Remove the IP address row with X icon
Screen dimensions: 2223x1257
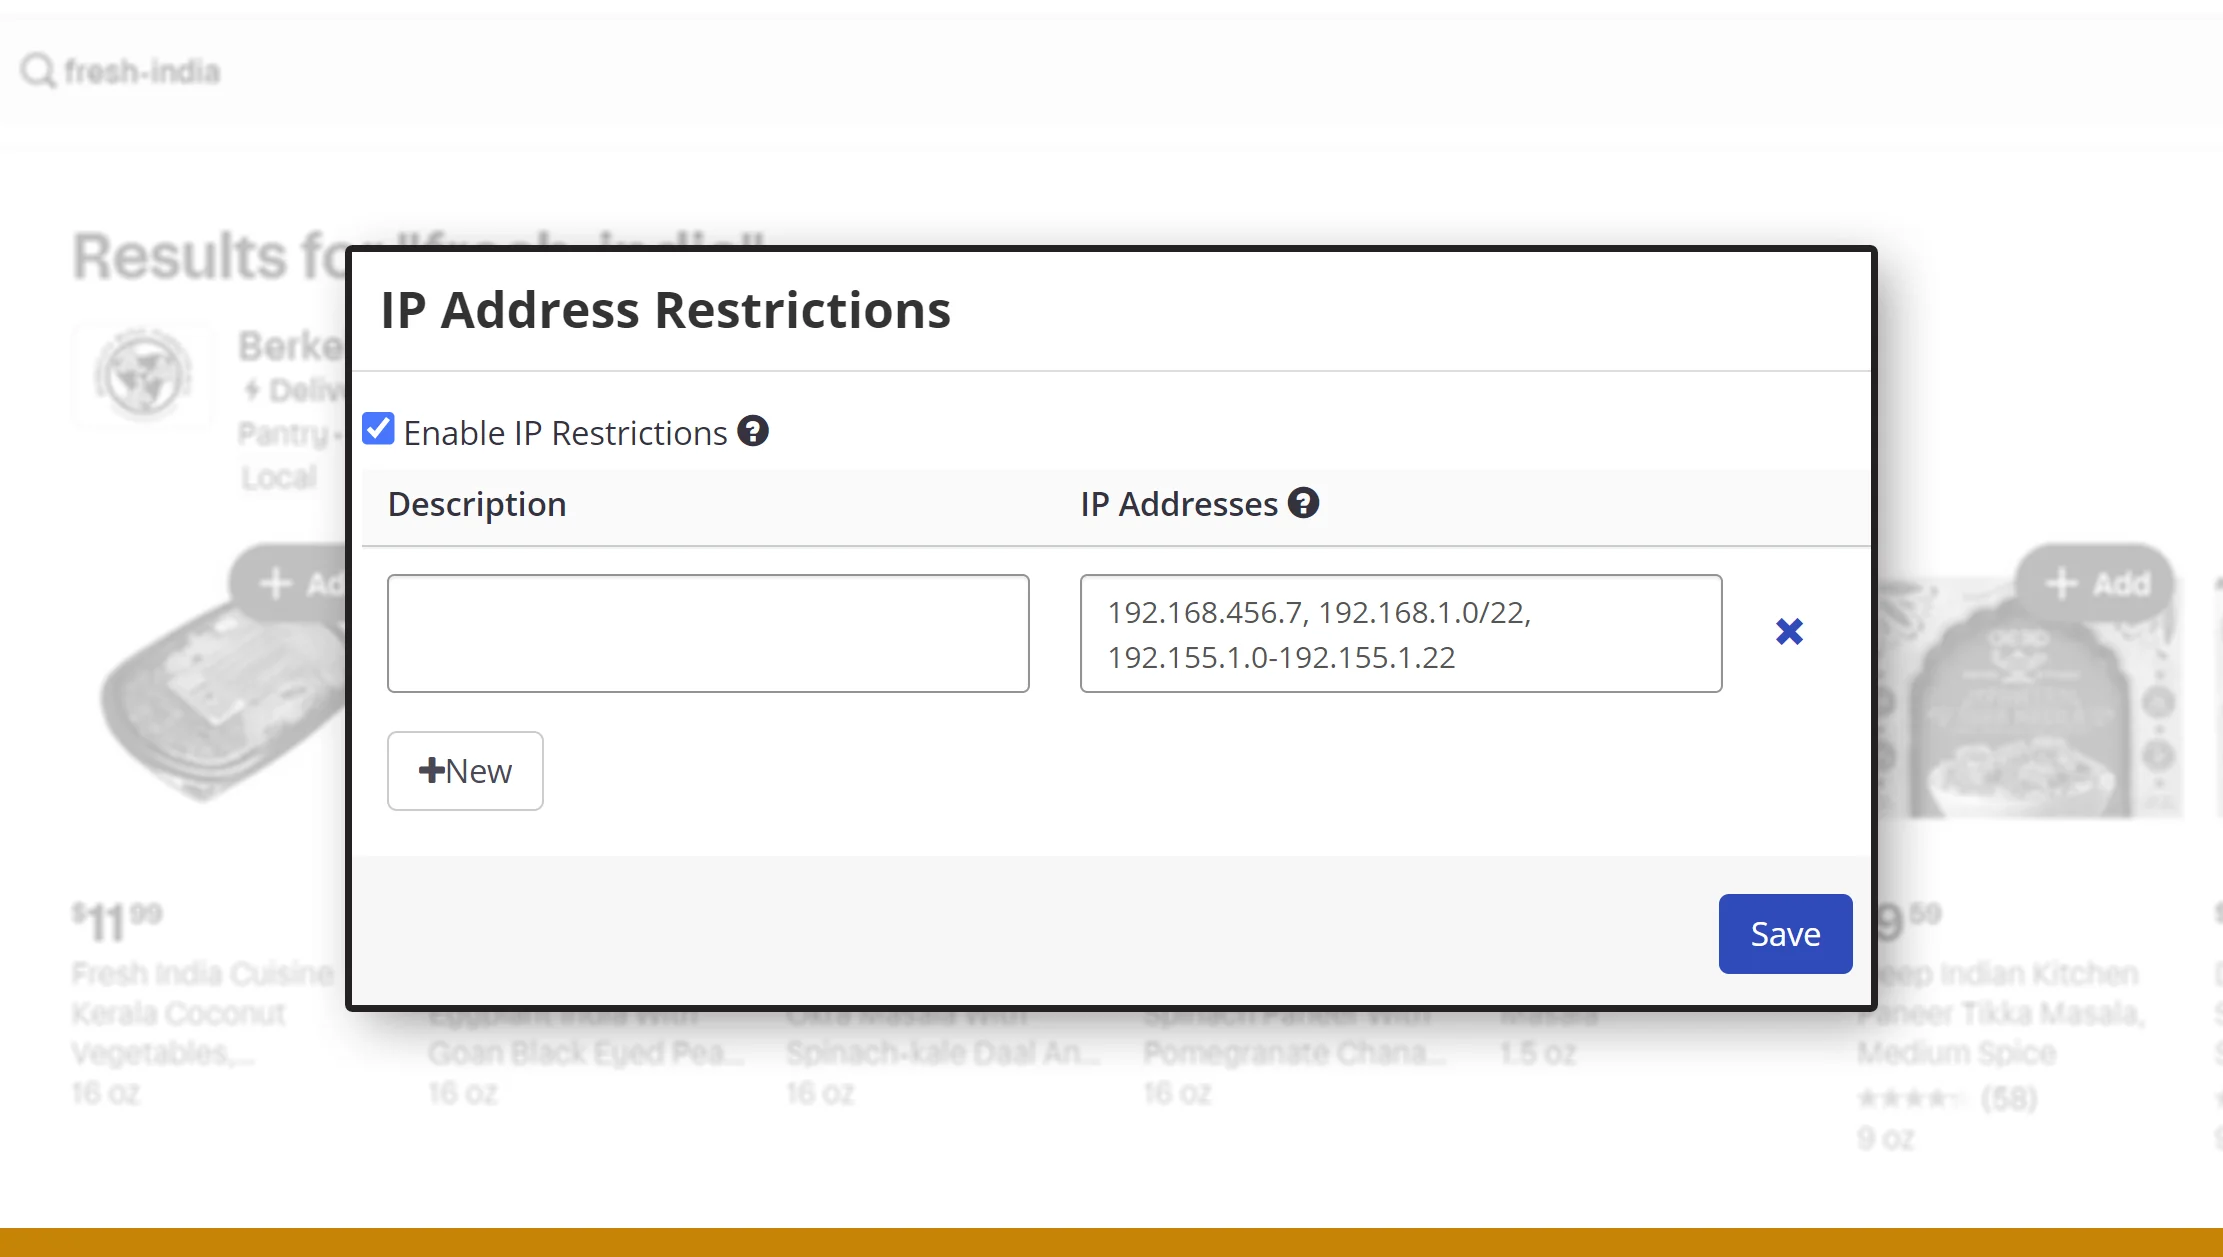(1789, 632)
